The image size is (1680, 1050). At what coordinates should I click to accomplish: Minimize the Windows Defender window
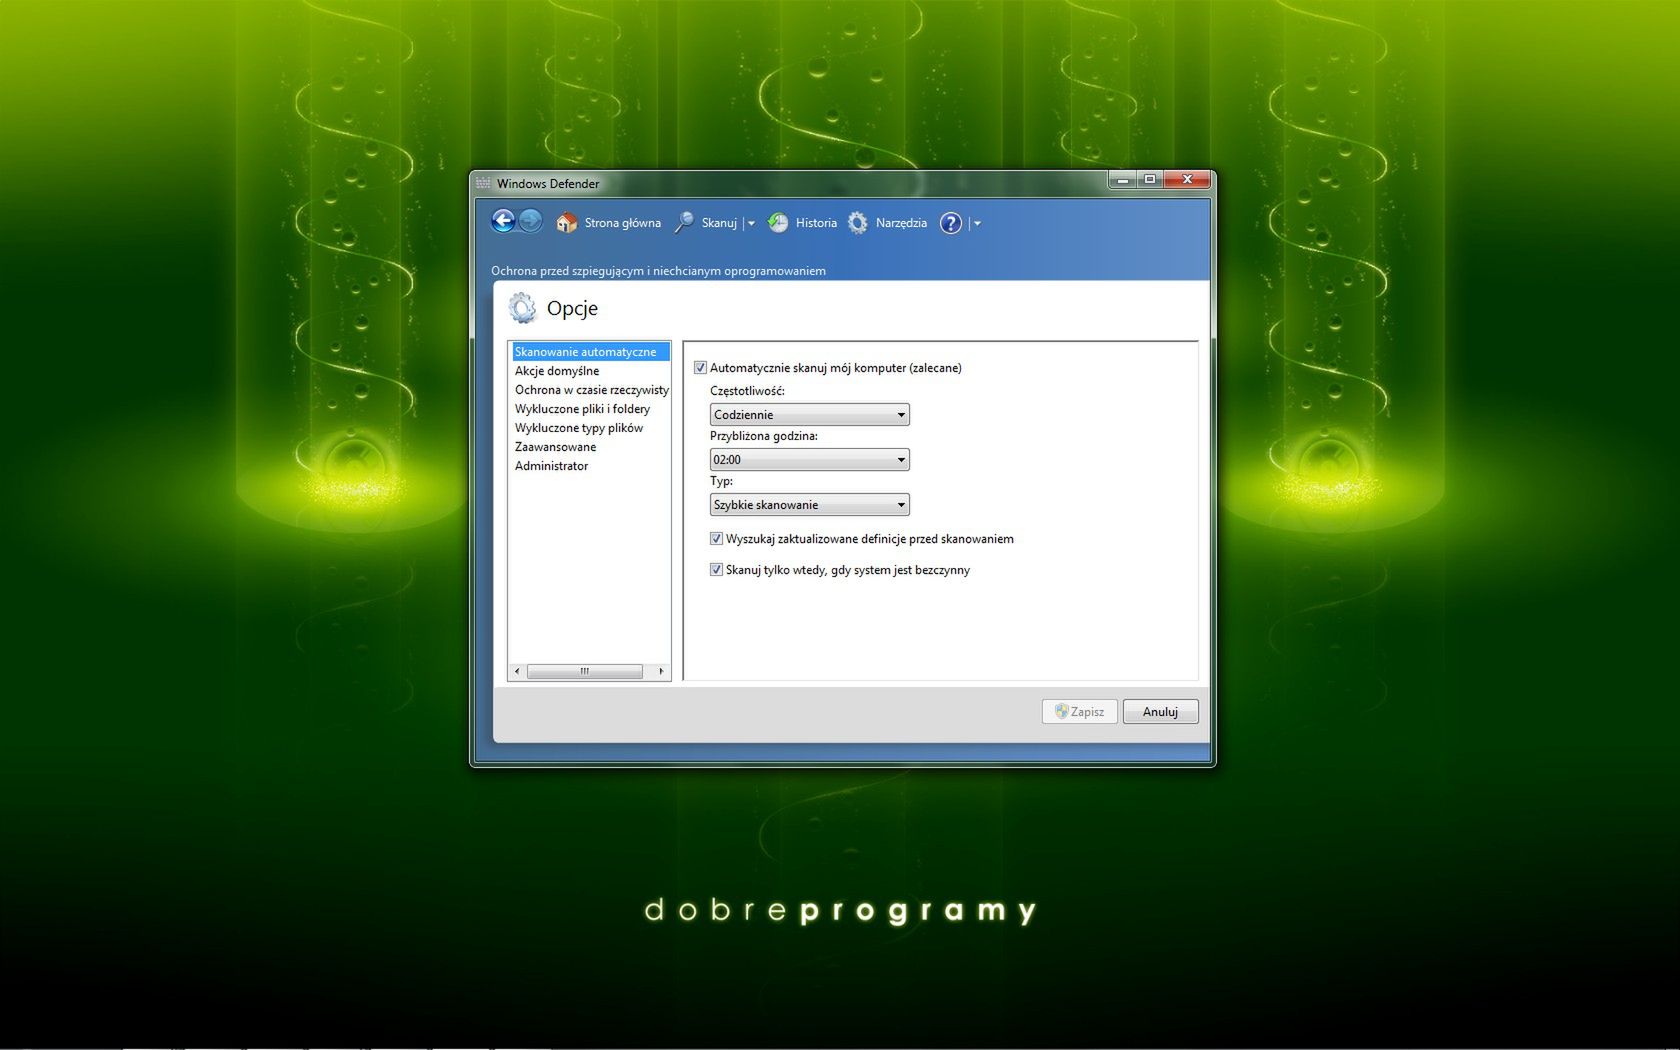point(1122,180)
